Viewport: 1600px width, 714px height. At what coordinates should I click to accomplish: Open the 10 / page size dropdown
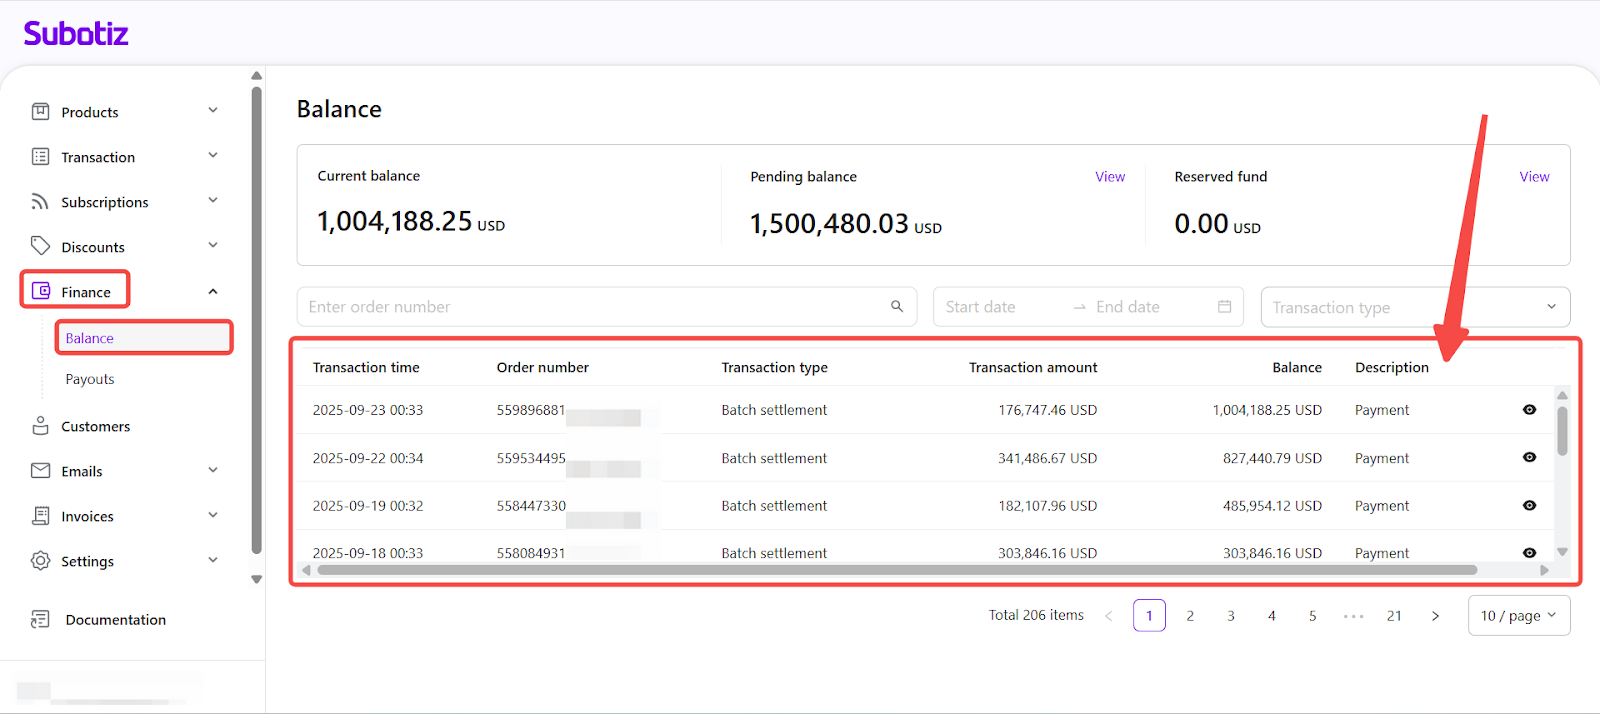pos(1518,616)
